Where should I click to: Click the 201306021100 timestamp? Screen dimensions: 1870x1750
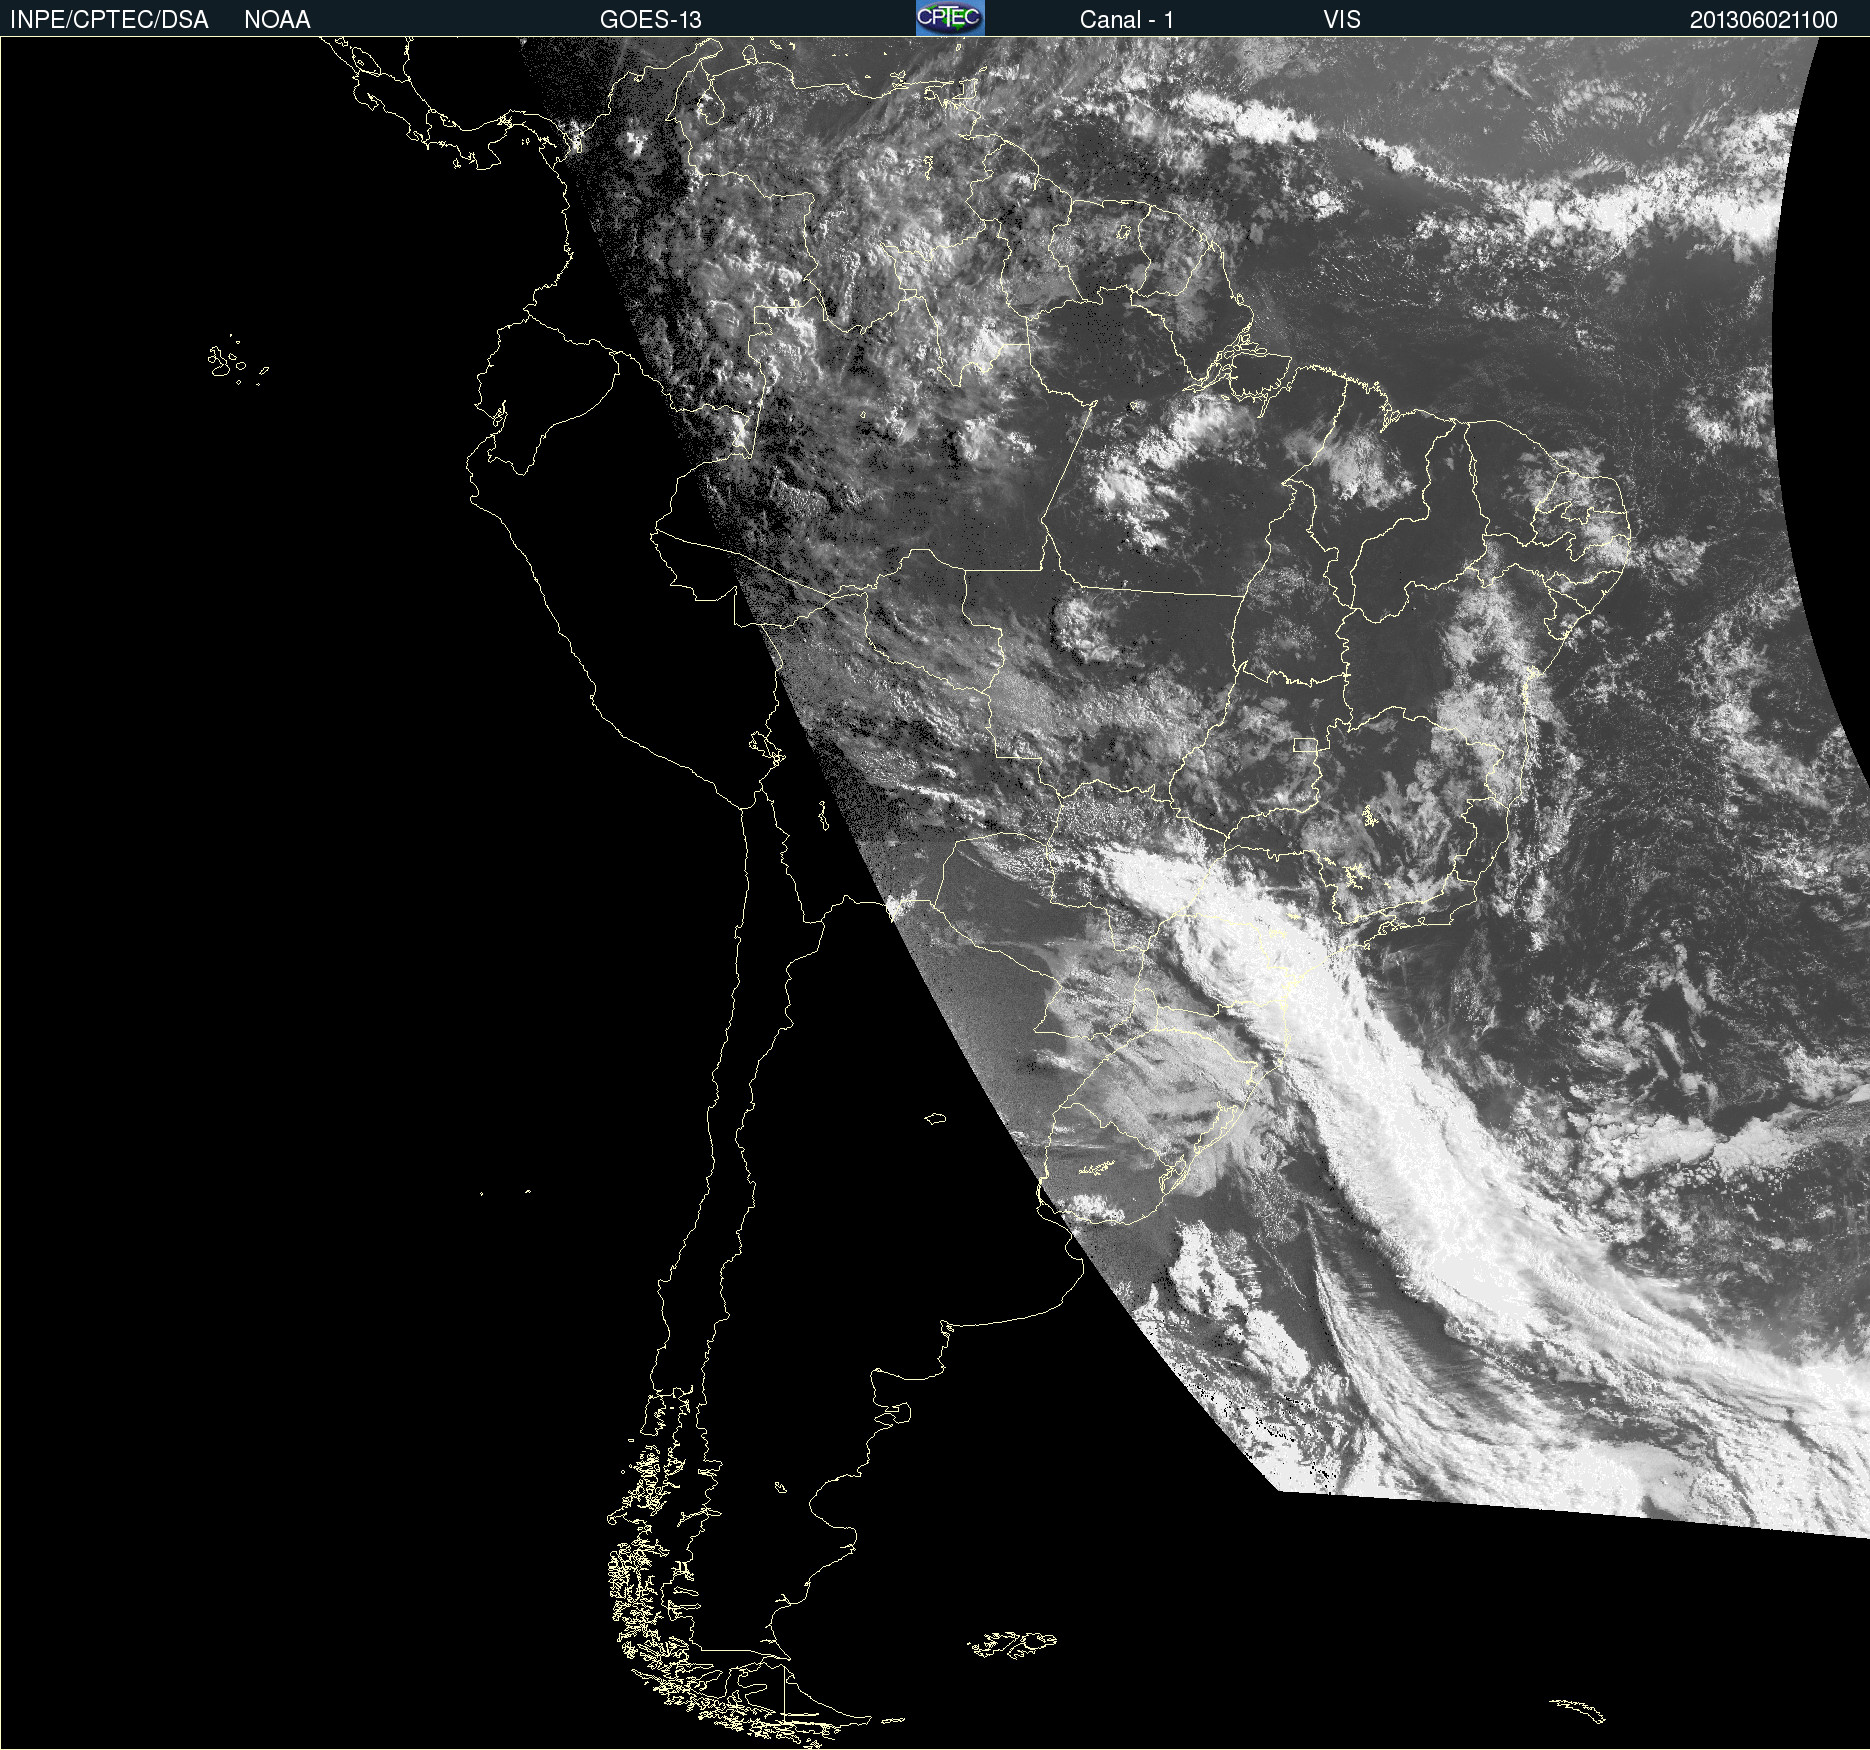click(1764, 20)
